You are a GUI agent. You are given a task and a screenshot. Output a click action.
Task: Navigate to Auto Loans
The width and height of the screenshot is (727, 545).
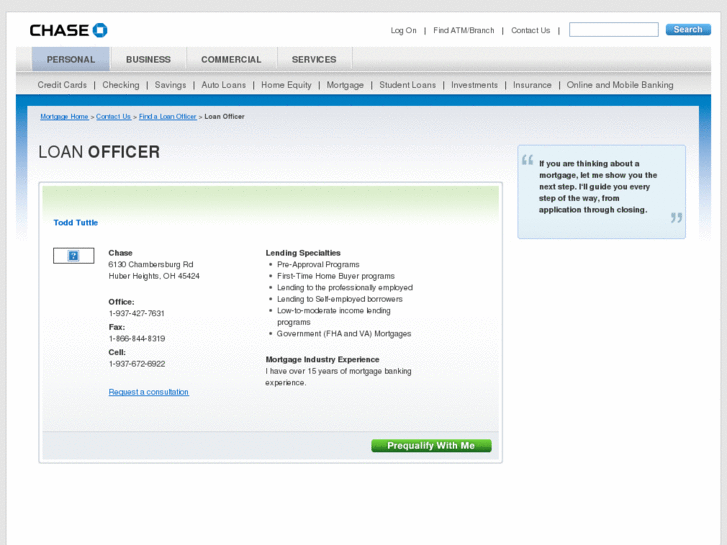coord(223,85)
